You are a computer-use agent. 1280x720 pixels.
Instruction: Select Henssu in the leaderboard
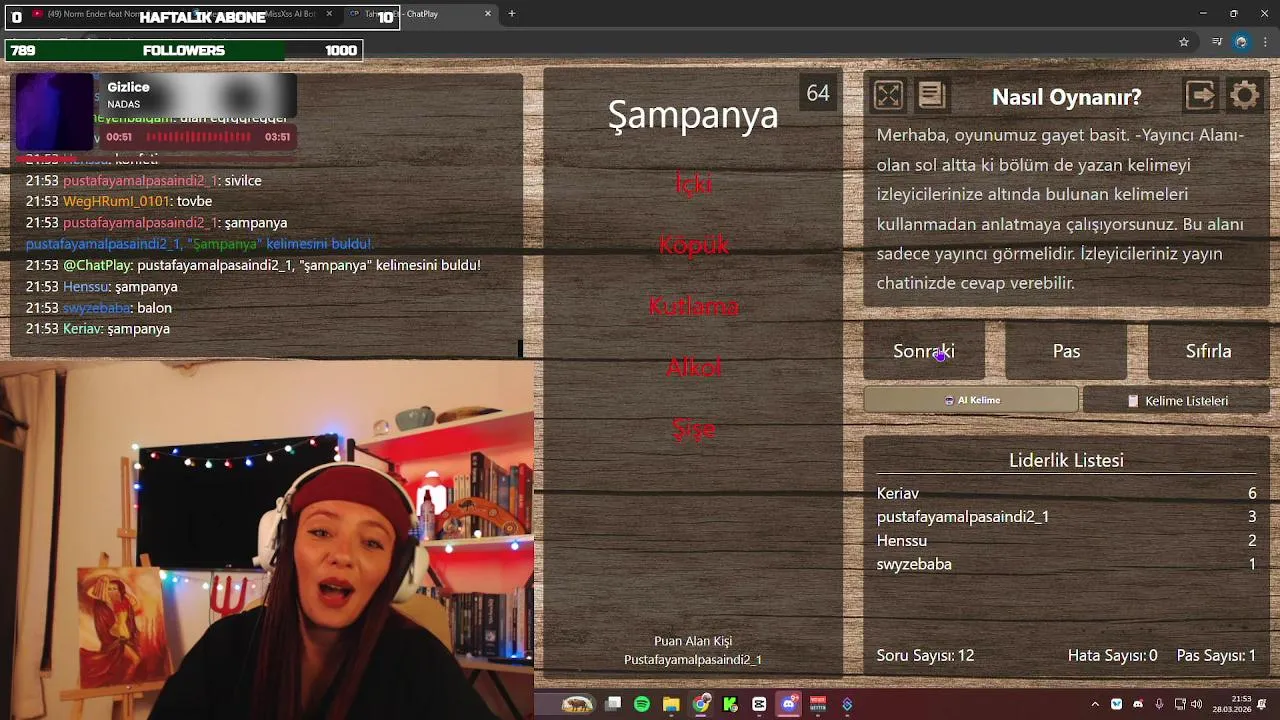pyautogui.click(x=1066, y=540)
